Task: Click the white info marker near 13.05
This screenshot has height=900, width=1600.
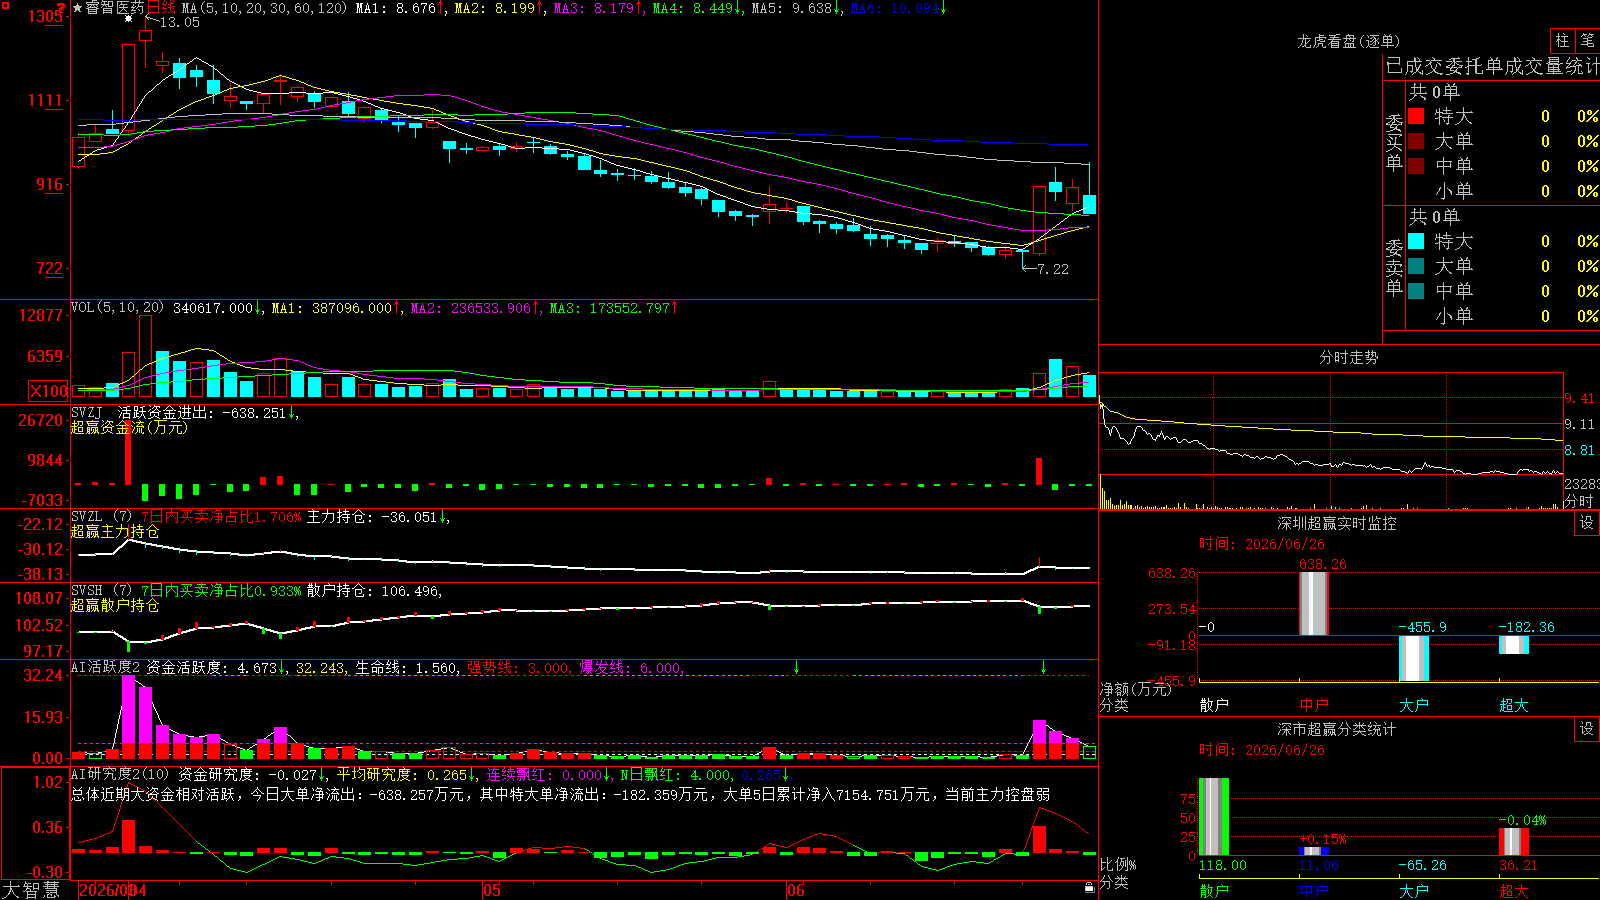Action: pos(129,18)
